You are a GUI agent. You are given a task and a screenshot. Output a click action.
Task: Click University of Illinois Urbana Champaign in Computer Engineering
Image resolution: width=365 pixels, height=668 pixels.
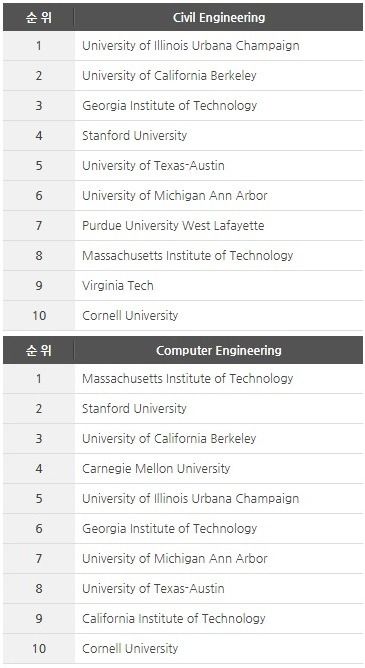click(x=190, y=498)
